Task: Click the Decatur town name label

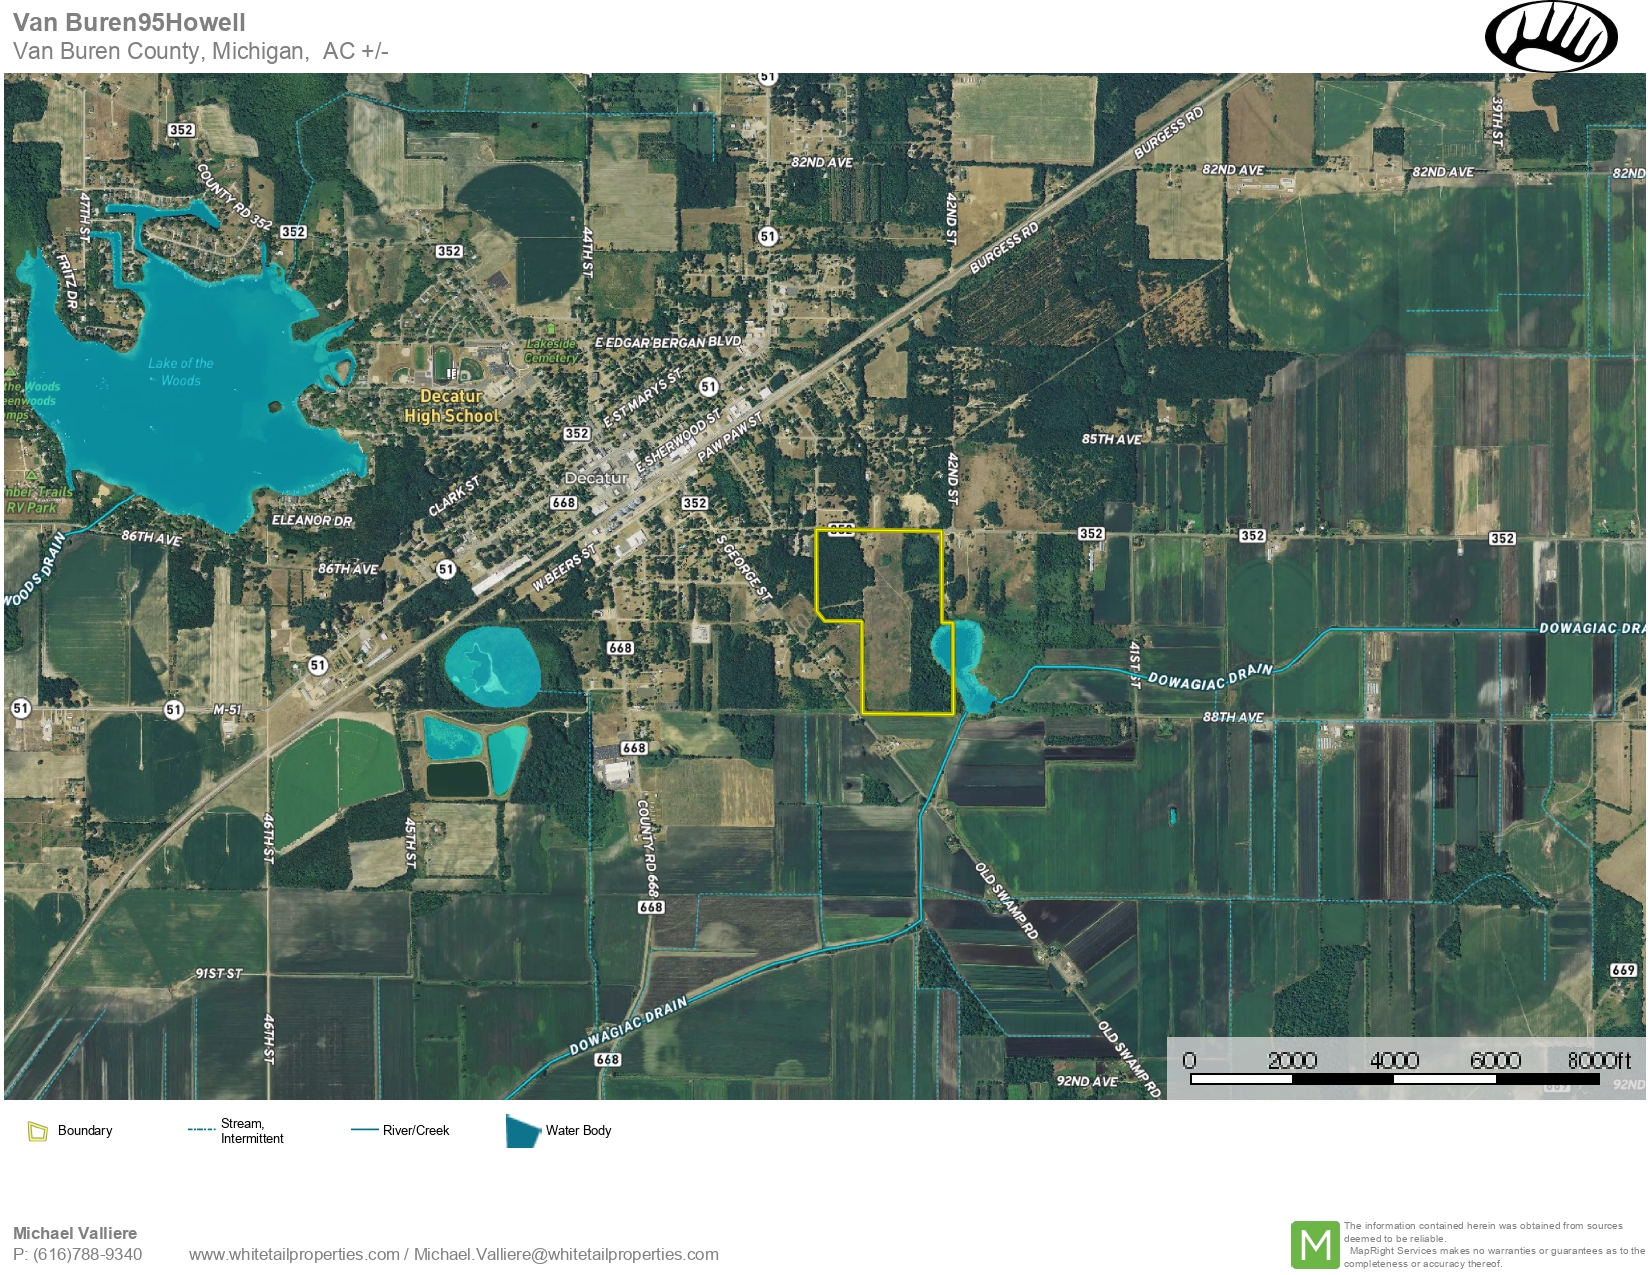Action: tap(596, 478)
